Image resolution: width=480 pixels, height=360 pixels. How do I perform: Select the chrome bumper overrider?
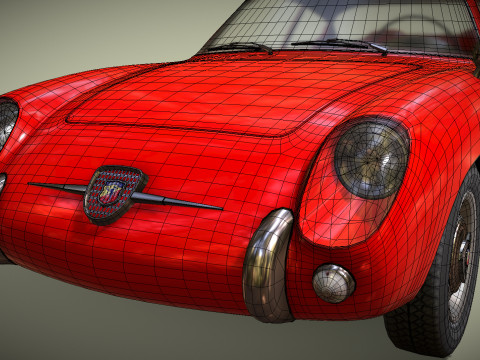[268, 266]
